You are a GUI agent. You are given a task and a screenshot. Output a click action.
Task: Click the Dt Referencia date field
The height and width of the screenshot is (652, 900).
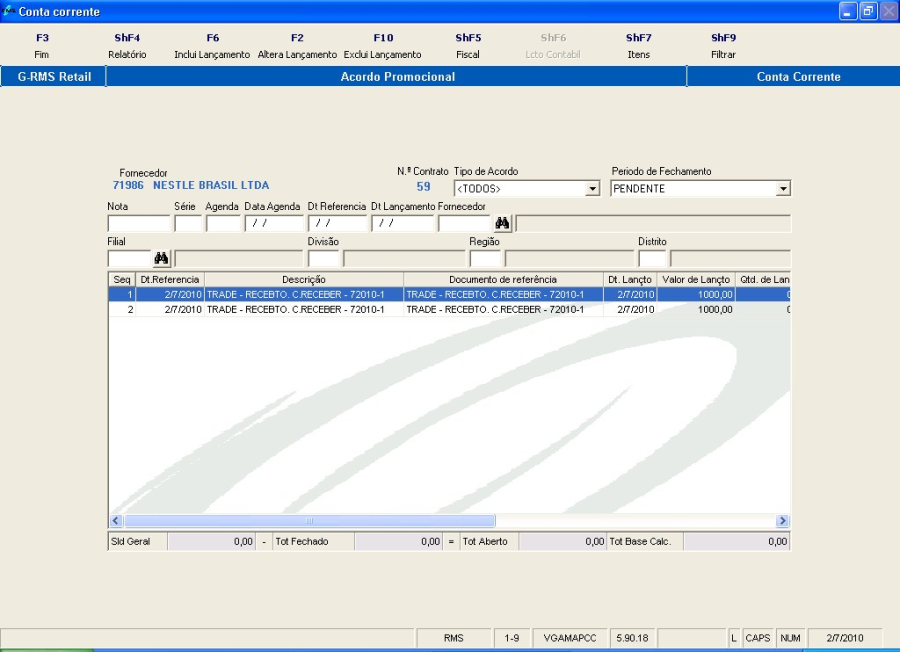[338, 223]
